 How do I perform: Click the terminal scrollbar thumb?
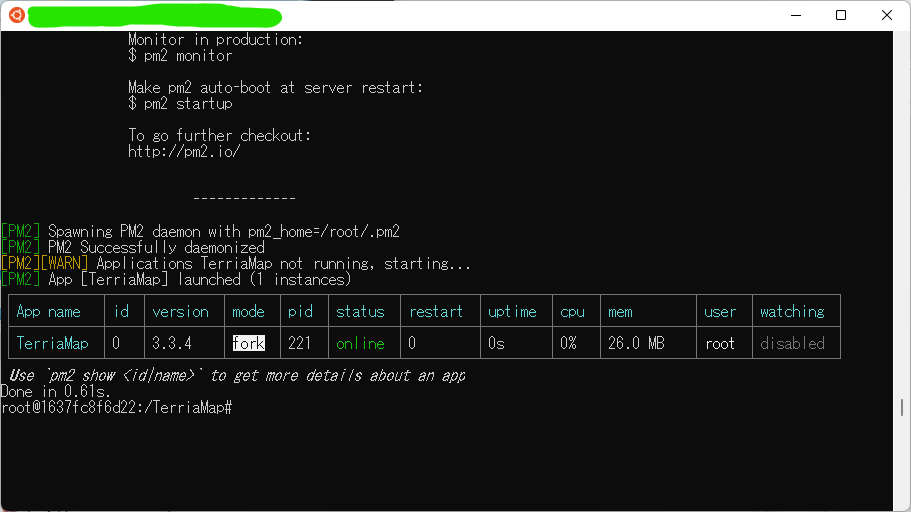click(902, 407)
